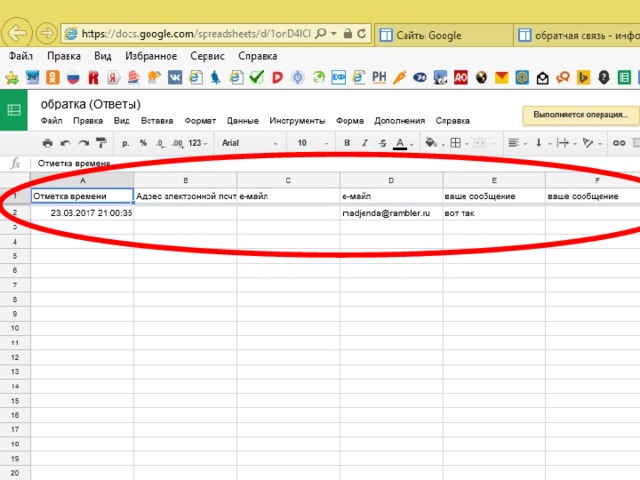Viewport: 640px width, 480px height.
Task: Toggle Bold text formatting
Action: (x=347, y=144)
